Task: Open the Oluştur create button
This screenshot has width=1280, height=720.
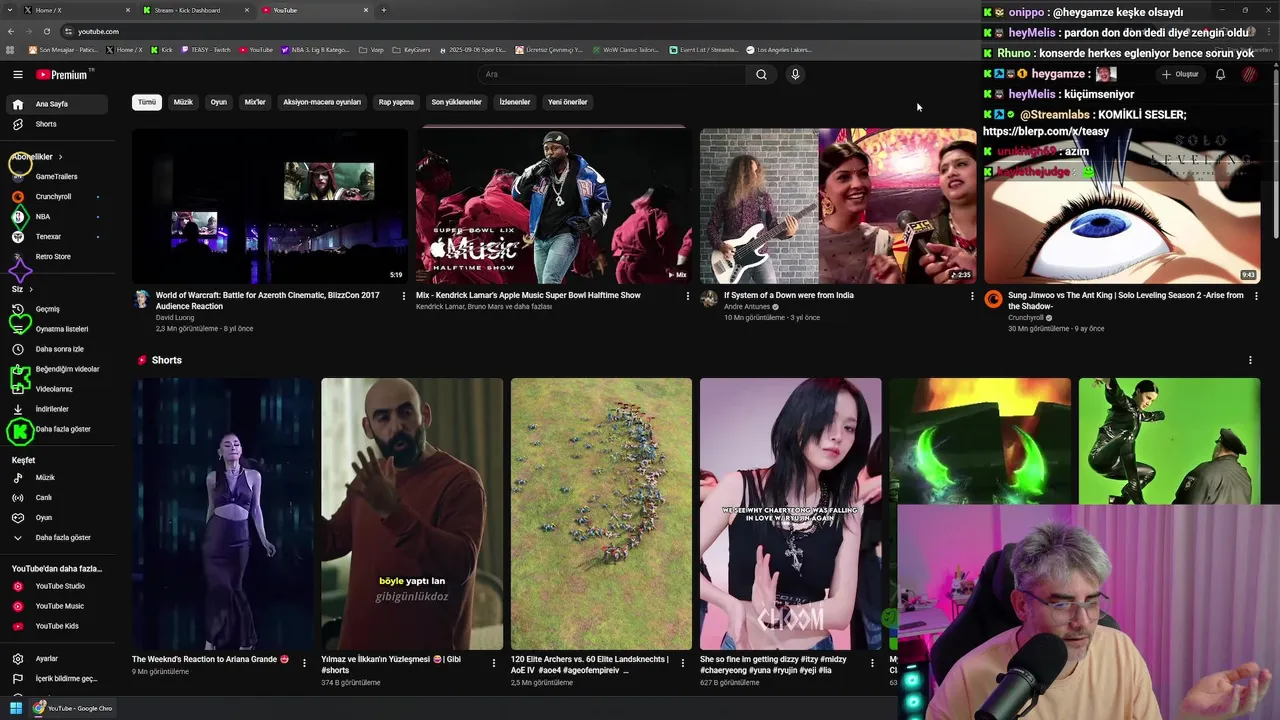Action: (x=1180, y=74)
